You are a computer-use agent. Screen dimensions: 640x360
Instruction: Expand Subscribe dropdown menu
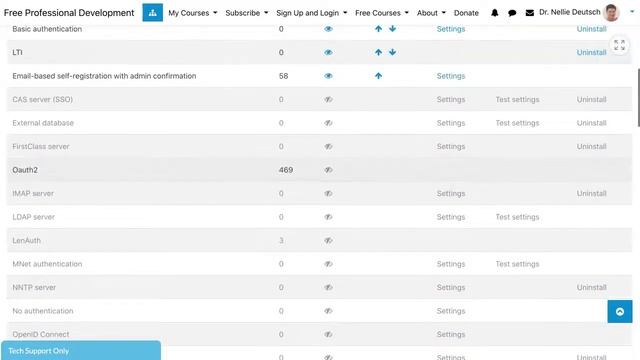(247, 13)
